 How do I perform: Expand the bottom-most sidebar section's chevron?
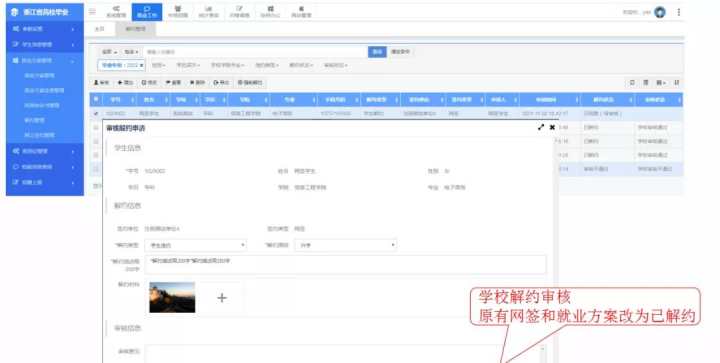pyautogui.click(x=73, y=183)
